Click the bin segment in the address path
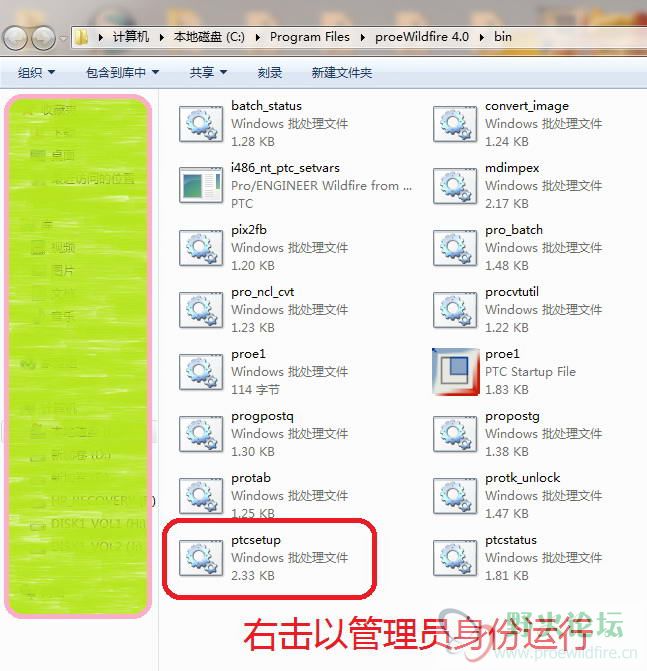The image size is (647, 671). tap(503, 37)
